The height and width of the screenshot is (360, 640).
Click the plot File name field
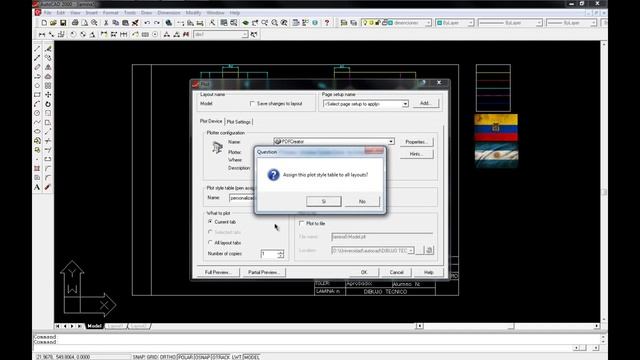382,237
